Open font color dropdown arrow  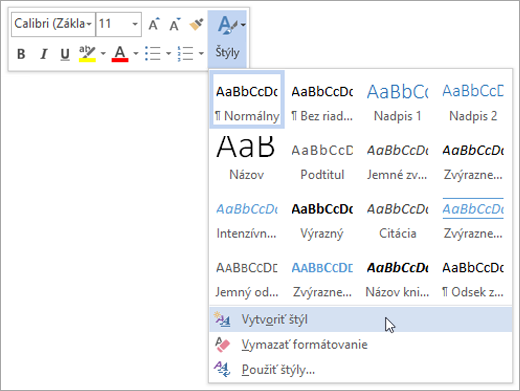[136, 54]
